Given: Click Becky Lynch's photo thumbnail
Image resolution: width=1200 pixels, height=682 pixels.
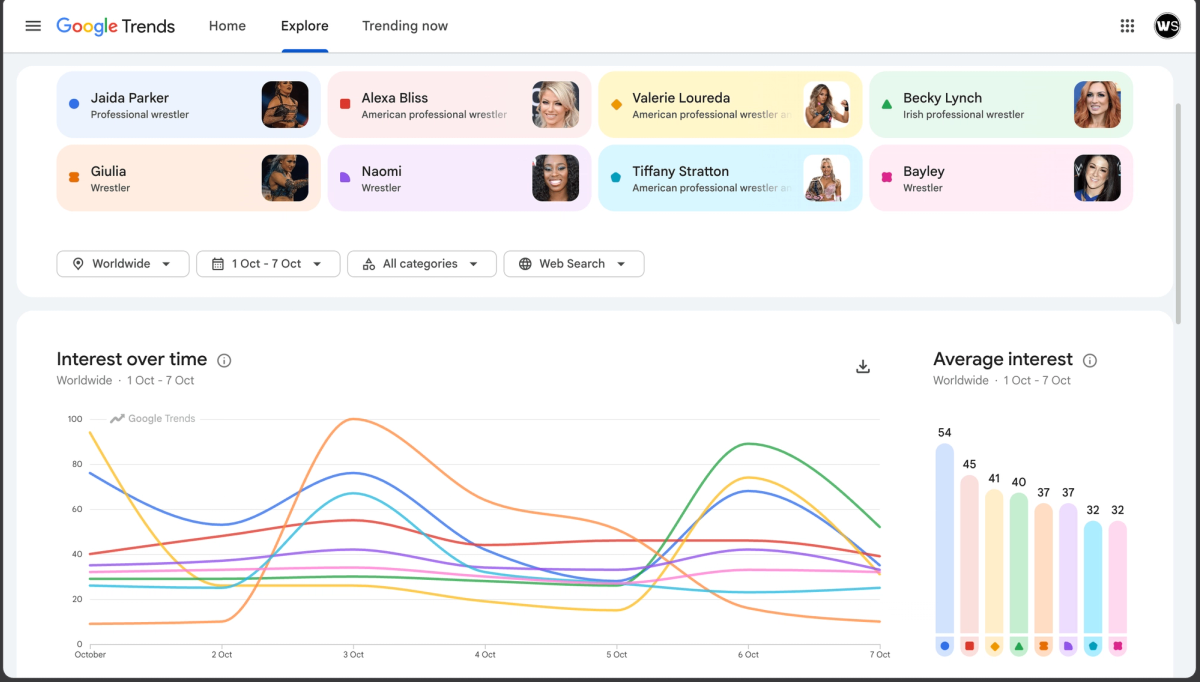Looking at the screenshot, I should coord(1098,105).
